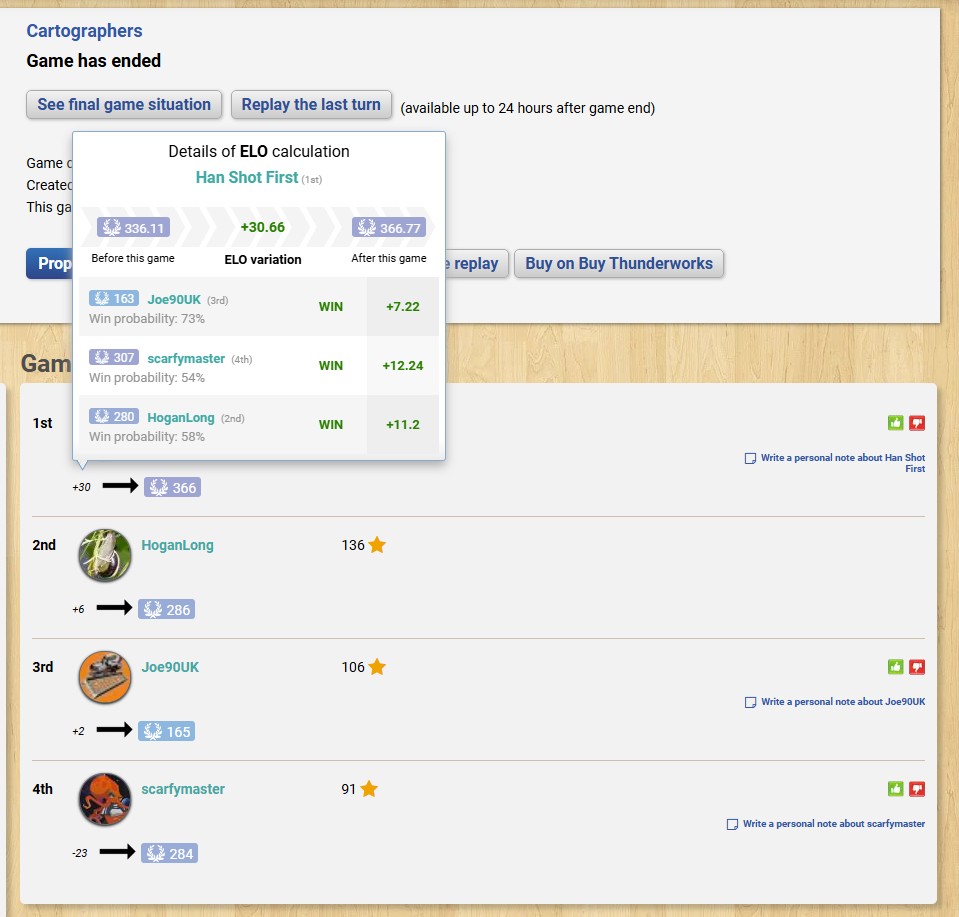This screenshot has width=959, height=917.
Task: Give thumbs up to 1st place player
Action: pyautogui.click(x=895, y=423)
